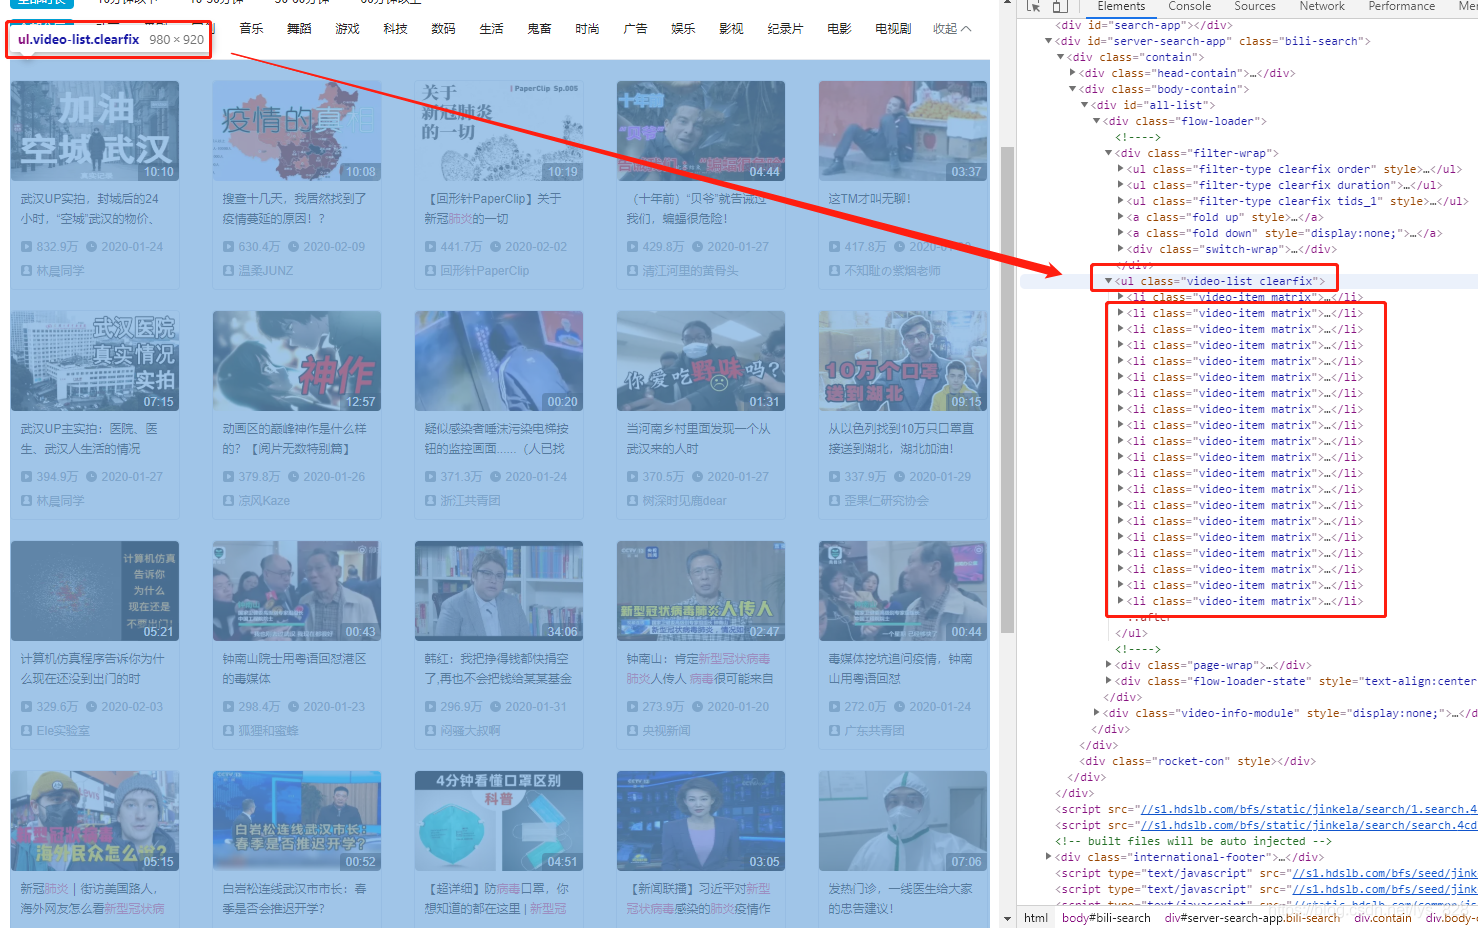The image size is (1478, 928).
Task: Click the play count icon beside 298.4万
Action: (228, 707)
